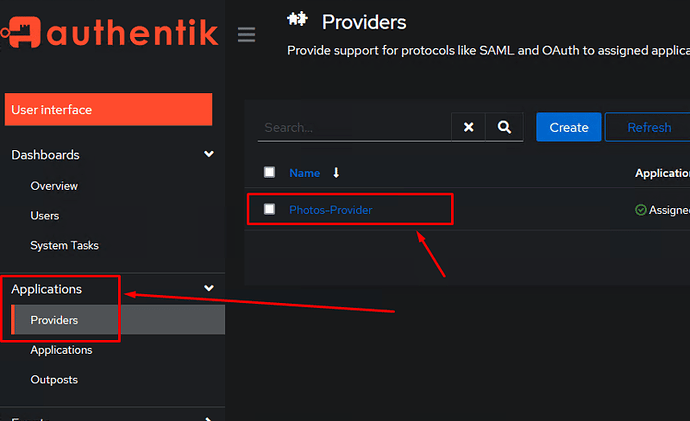
Task: Open Outposts in the sidebar
Action: tap(54, 380)
